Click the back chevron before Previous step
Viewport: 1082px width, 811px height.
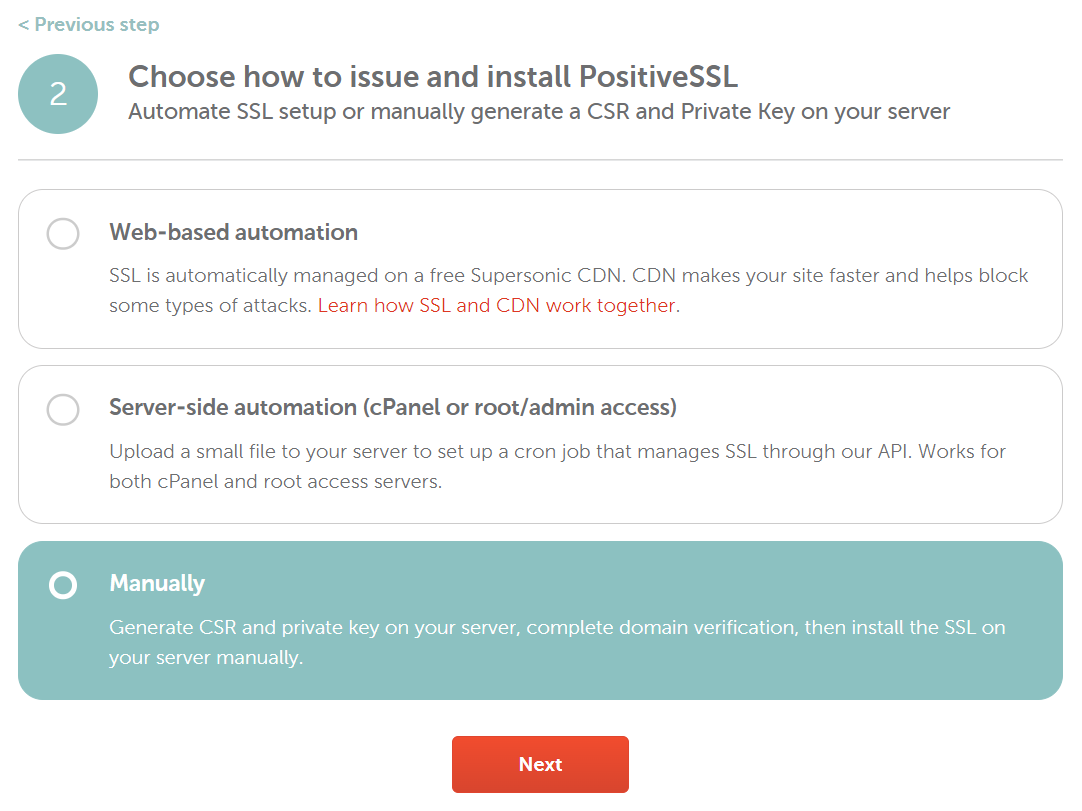coord(23,25)
